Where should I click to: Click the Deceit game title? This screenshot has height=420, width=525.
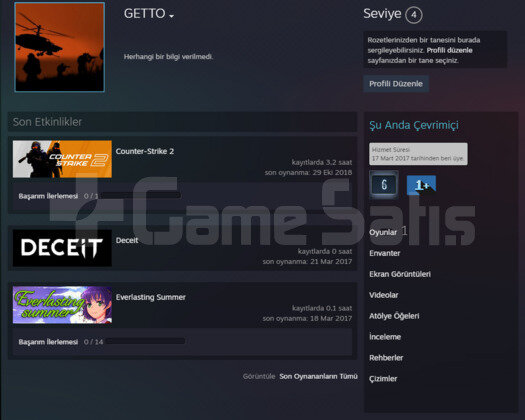click(x=127, y=240)
